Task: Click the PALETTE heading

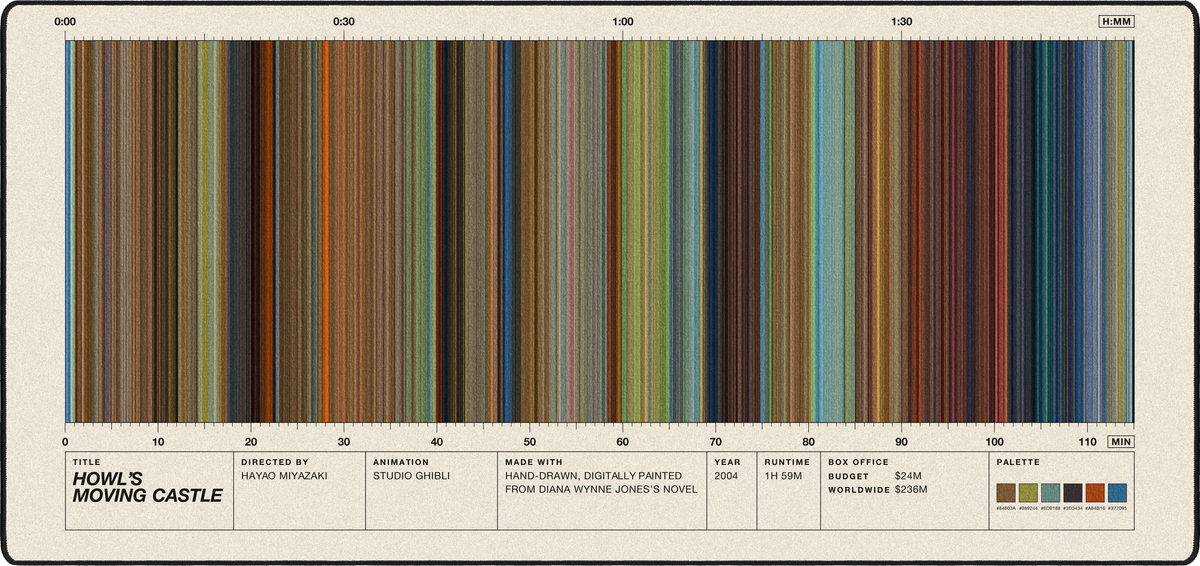Action: 1018,462
